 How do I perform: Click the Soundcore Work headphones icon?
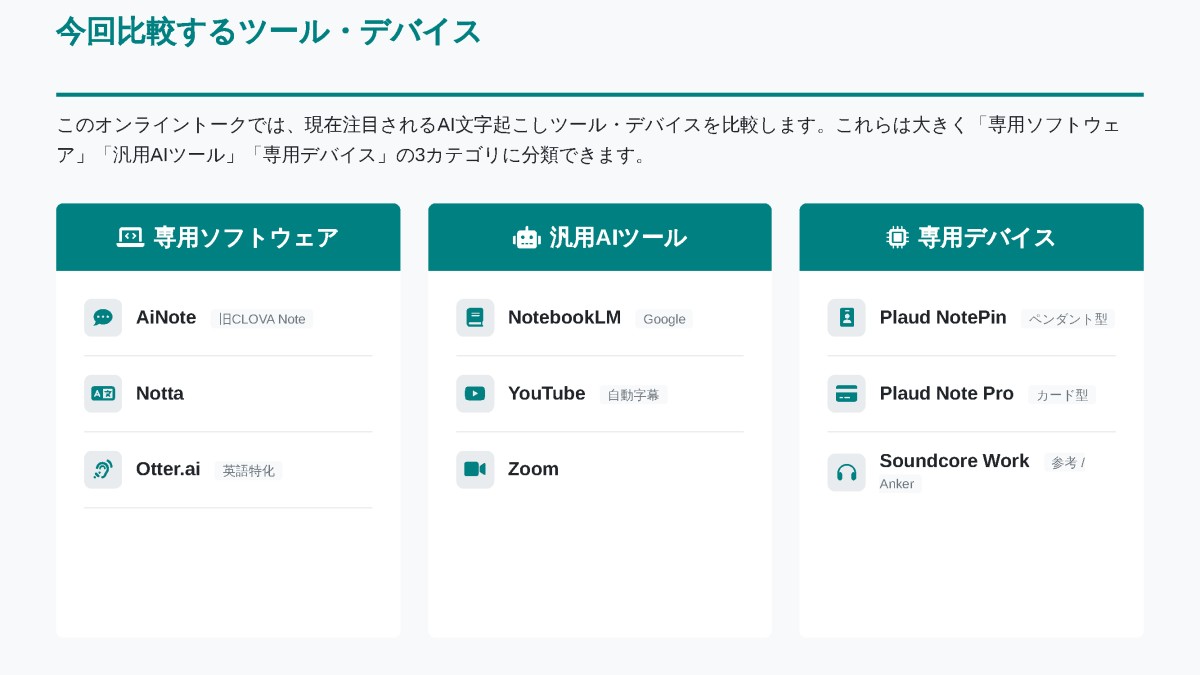846,472
